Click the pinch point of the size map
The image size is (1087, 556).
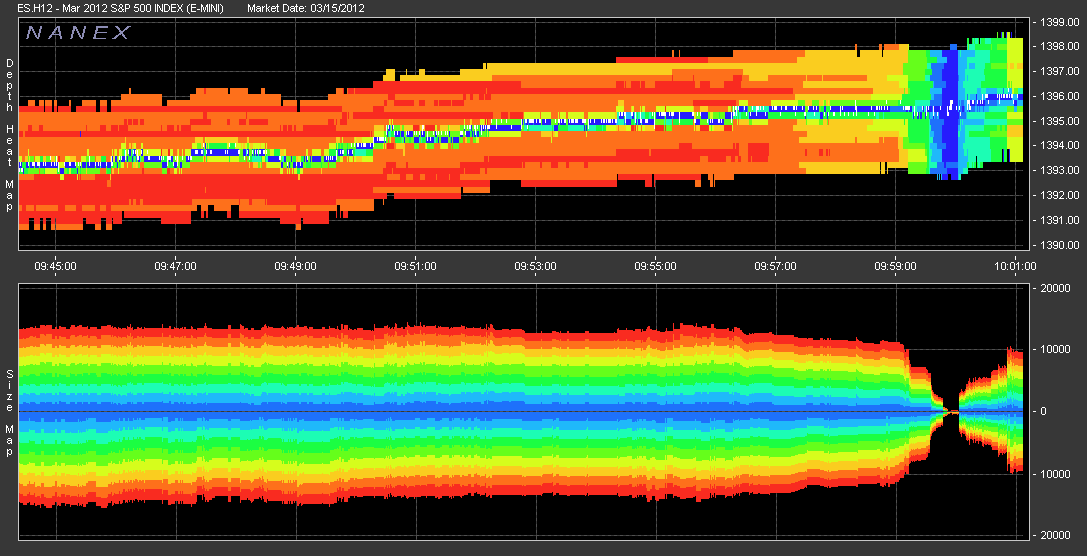(x=952, y=412)
